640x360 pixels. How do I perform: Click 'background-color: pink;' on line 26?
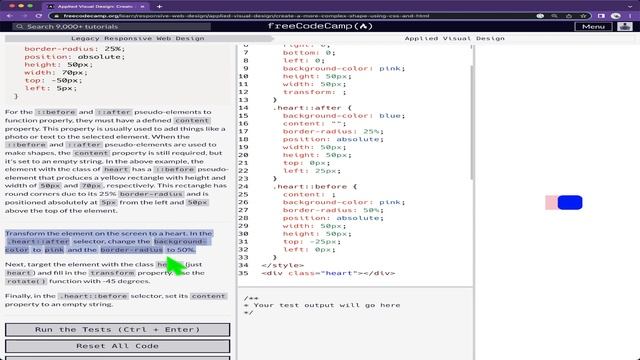pyautogui.click(x=344, y=202)
